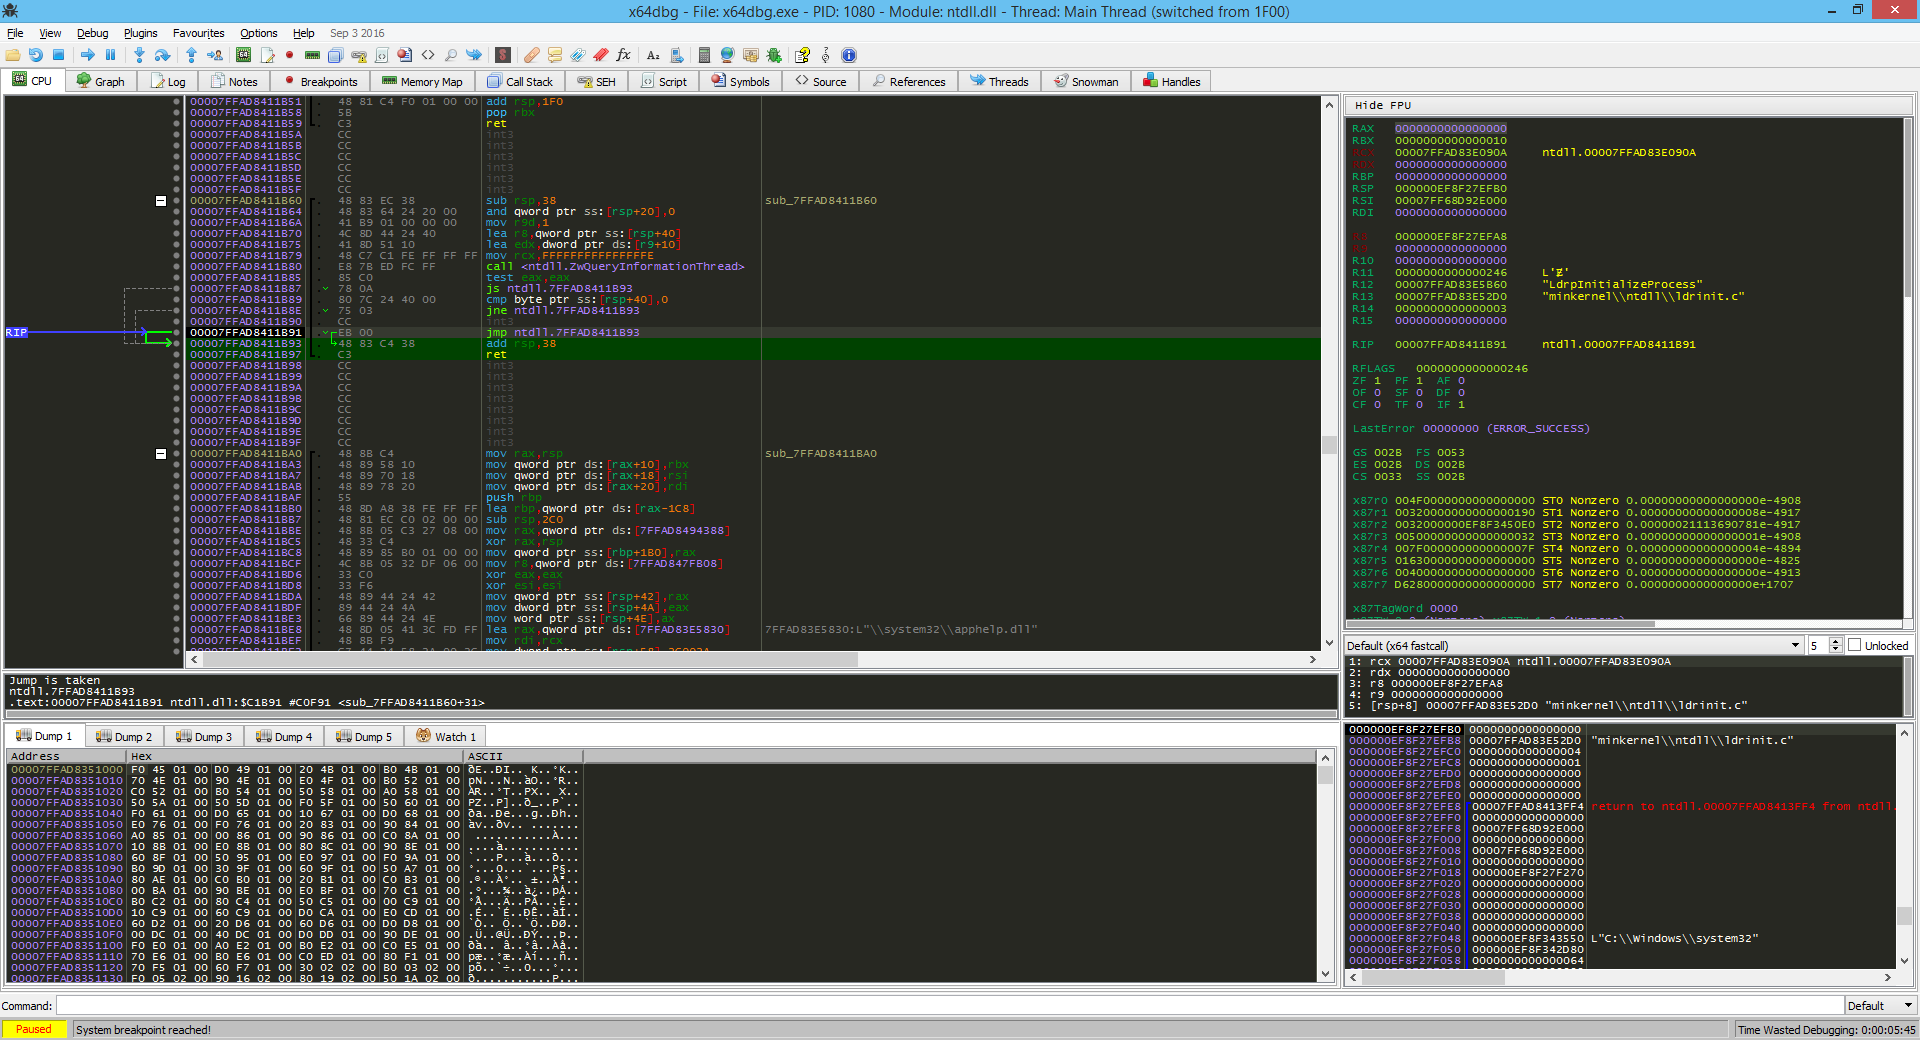Switch to the Watch 1 tab

click(x=446, y=736)
